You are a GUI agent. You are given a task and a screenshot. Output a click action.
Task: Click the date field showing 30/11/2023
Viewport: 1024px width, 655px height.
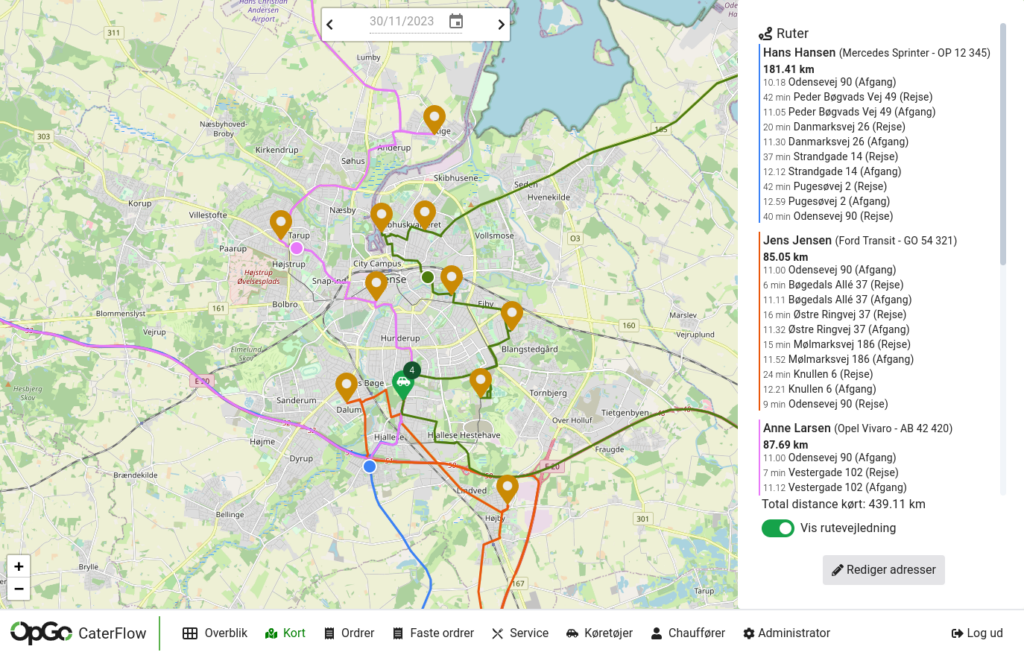pos(401,22)
